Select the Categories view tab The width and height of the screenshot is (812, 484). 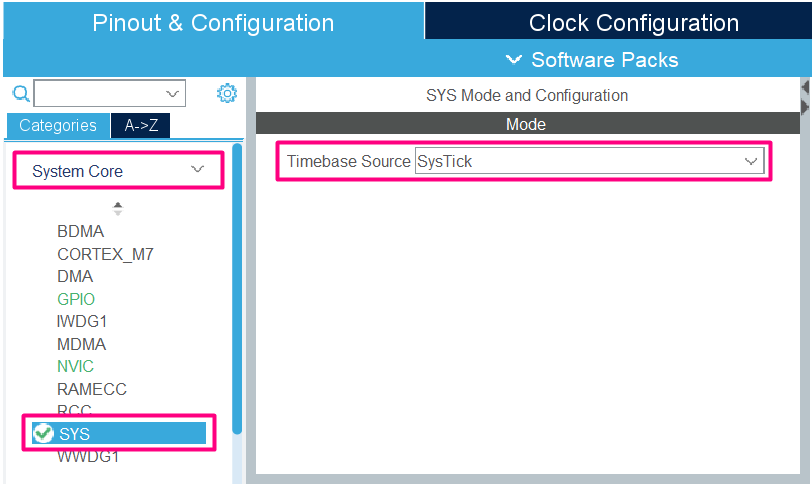click(58, 126)
